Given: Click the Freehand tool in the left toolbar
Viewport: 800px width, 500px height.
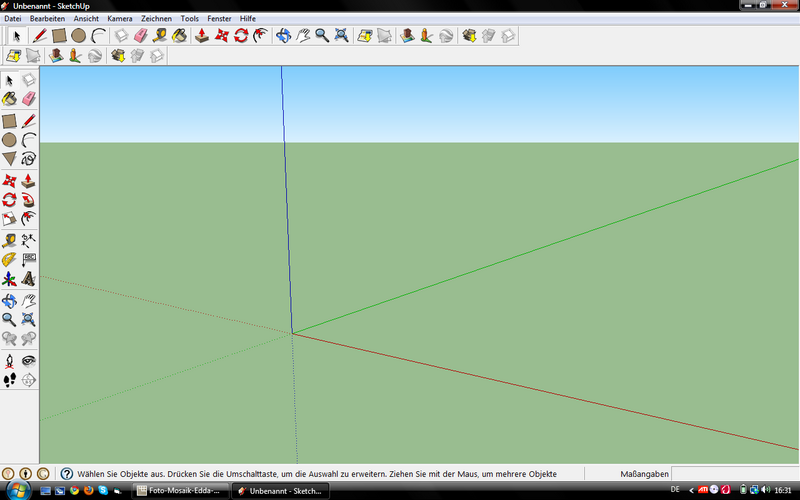Looking at the screenshot, I should [x=29, y=159].
